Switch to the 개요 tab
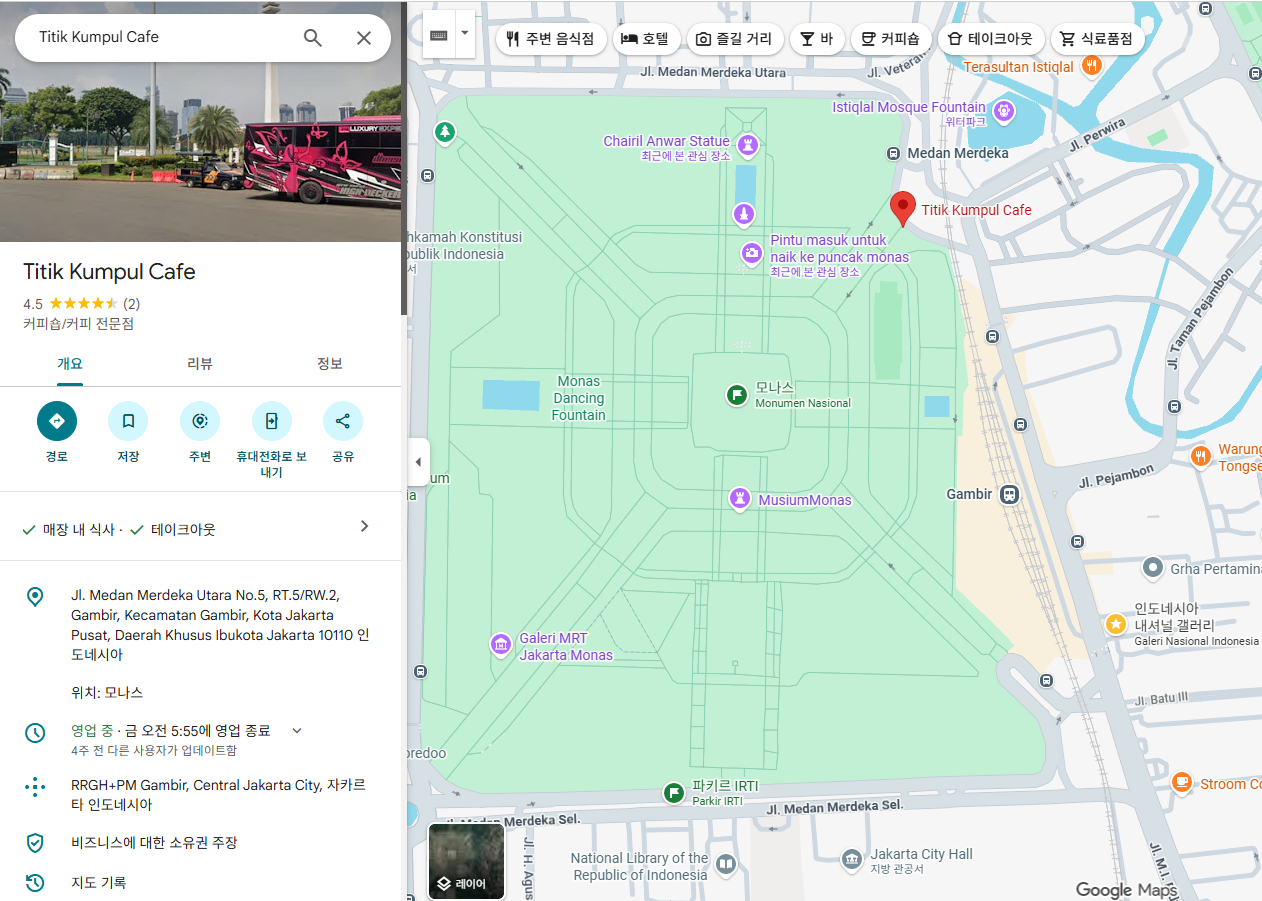The height and width of the screenshot is (901, 1262). pyautogui.click(x=70, y=364)
